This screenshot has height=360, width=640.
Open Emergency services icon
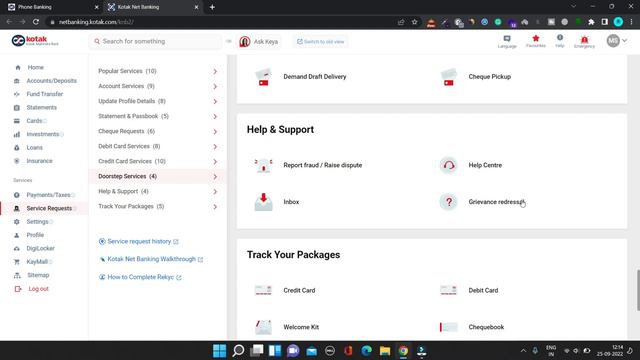click(584, 42)
